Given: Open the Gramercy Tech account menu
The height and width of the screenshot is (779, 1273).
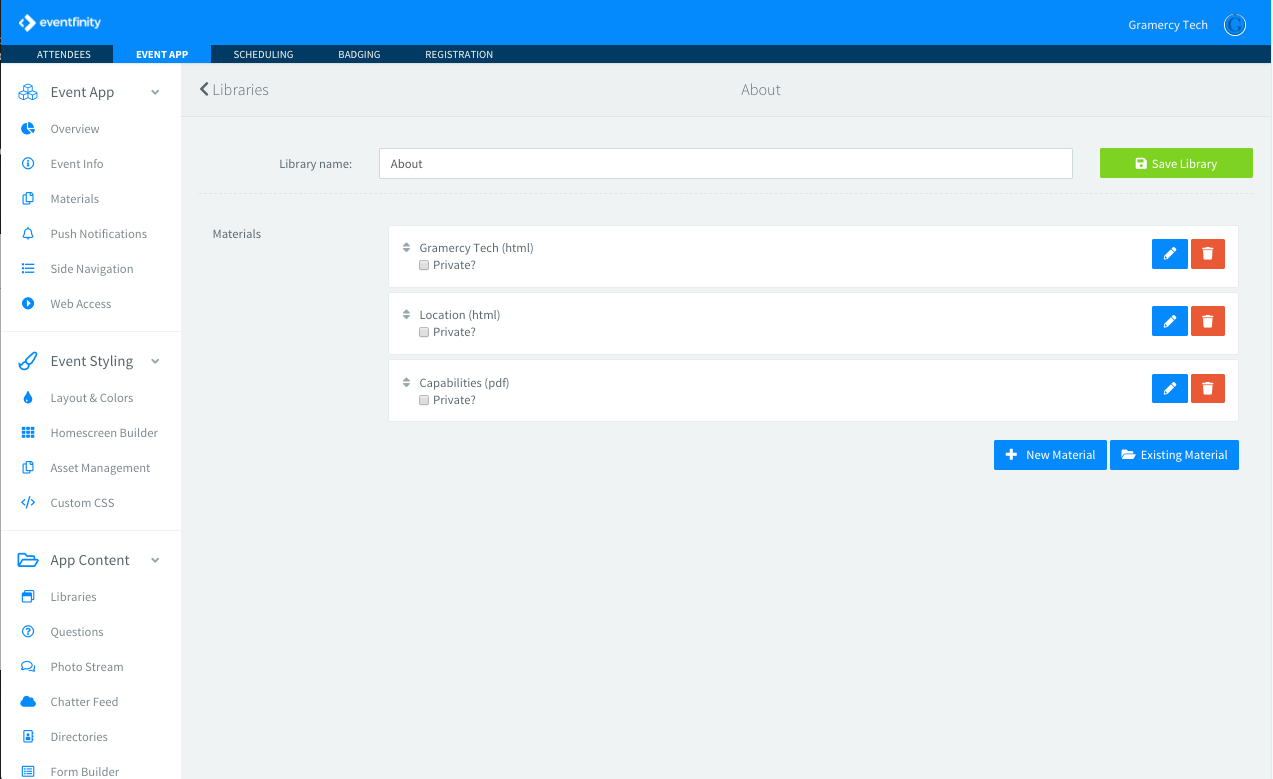Looking at the screenshot, I should pos(1168,25).
